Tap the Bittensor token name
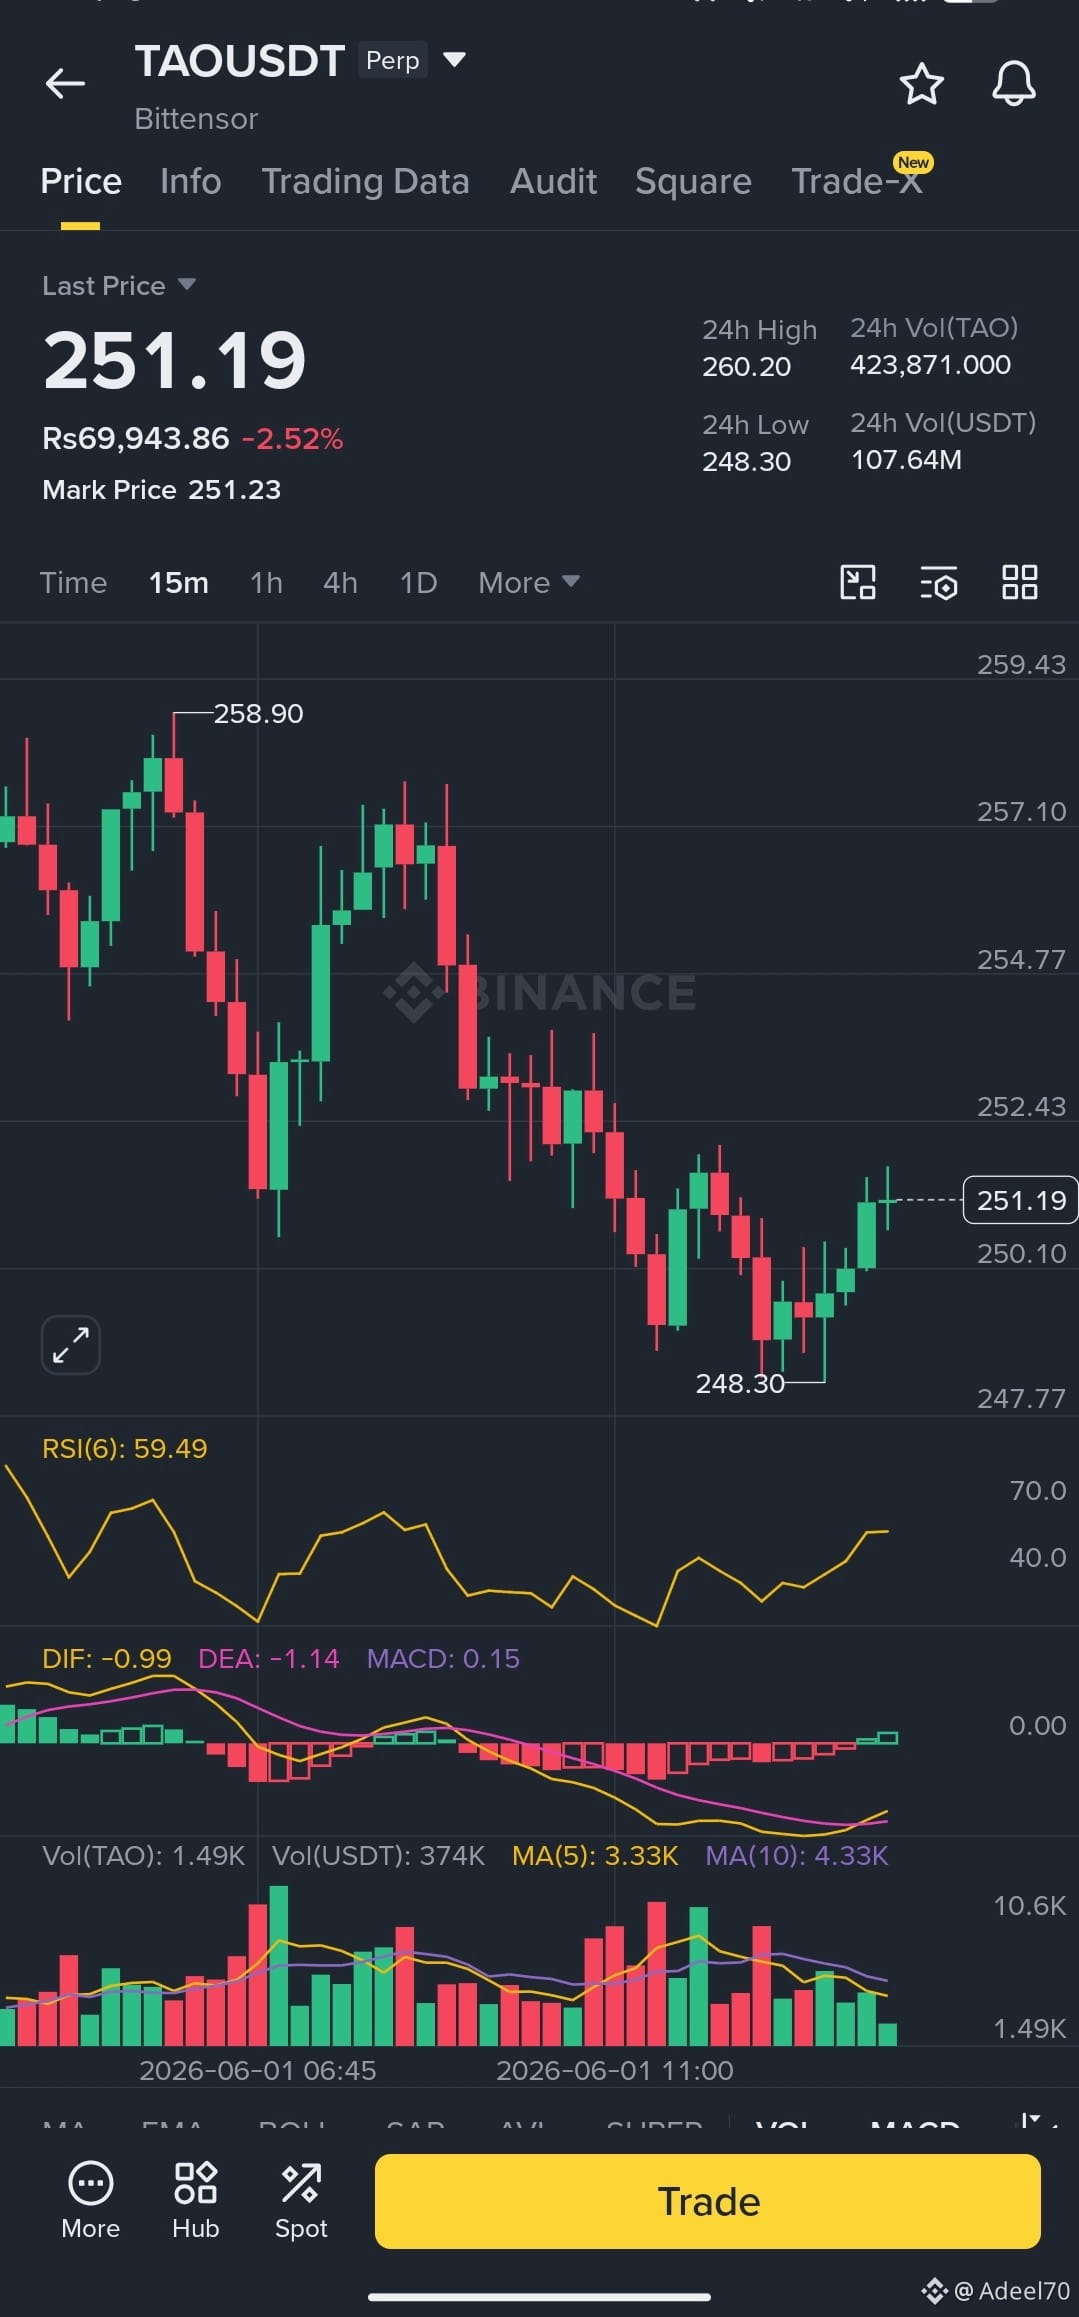Screen dimensions: 1079x2317 pyautogui.click(x=196, y=118)
